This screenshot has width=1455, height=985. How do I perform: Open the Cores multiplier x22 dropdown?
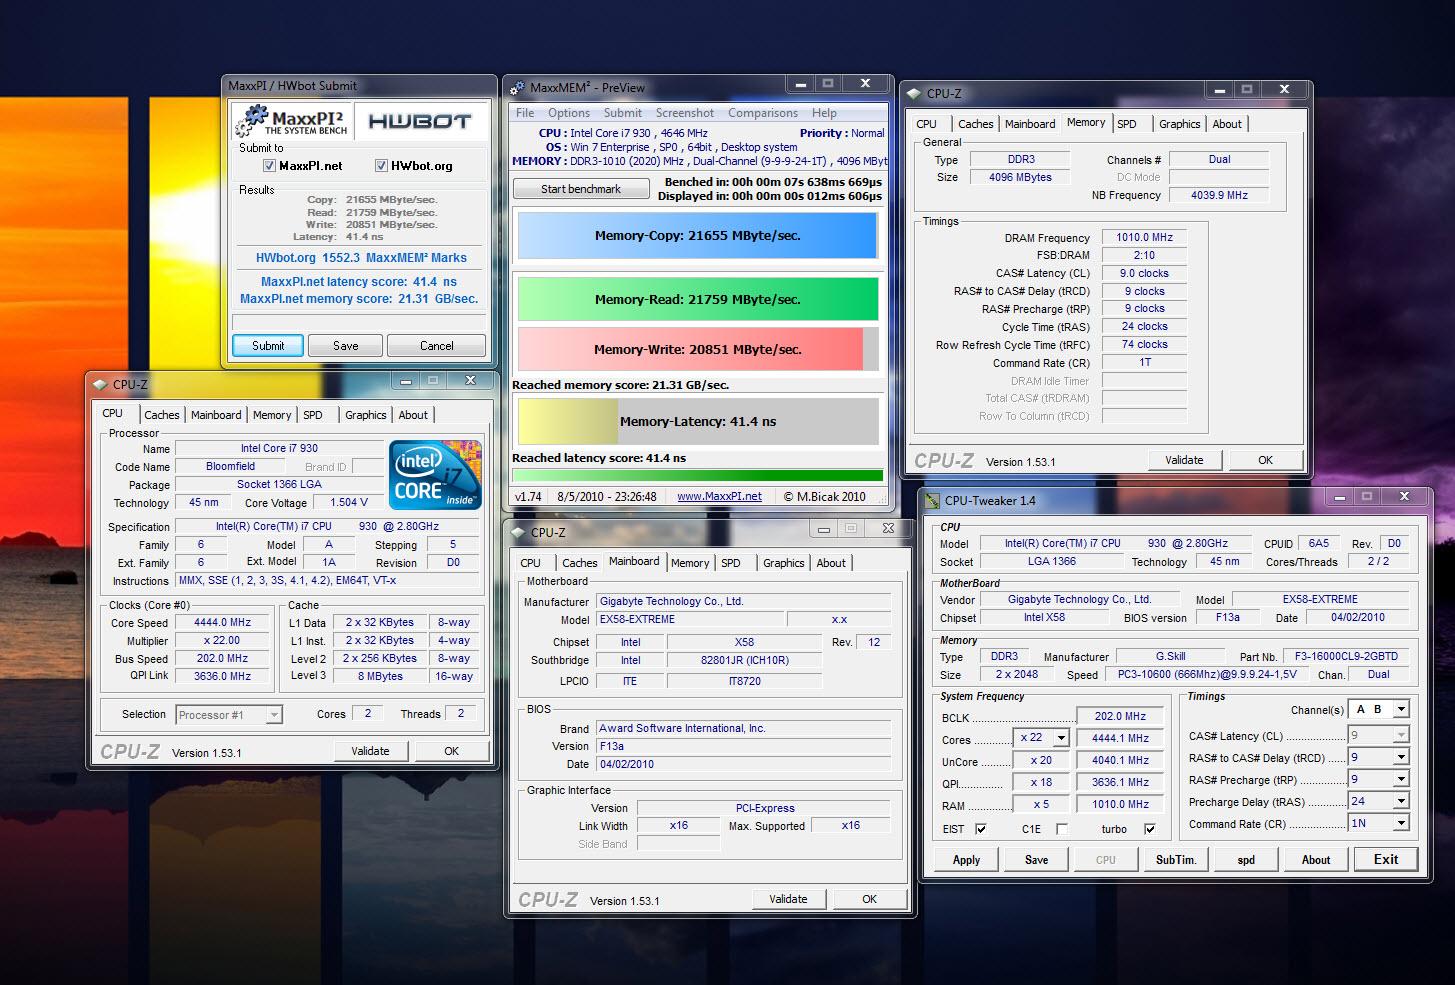tap(1060, 738)
